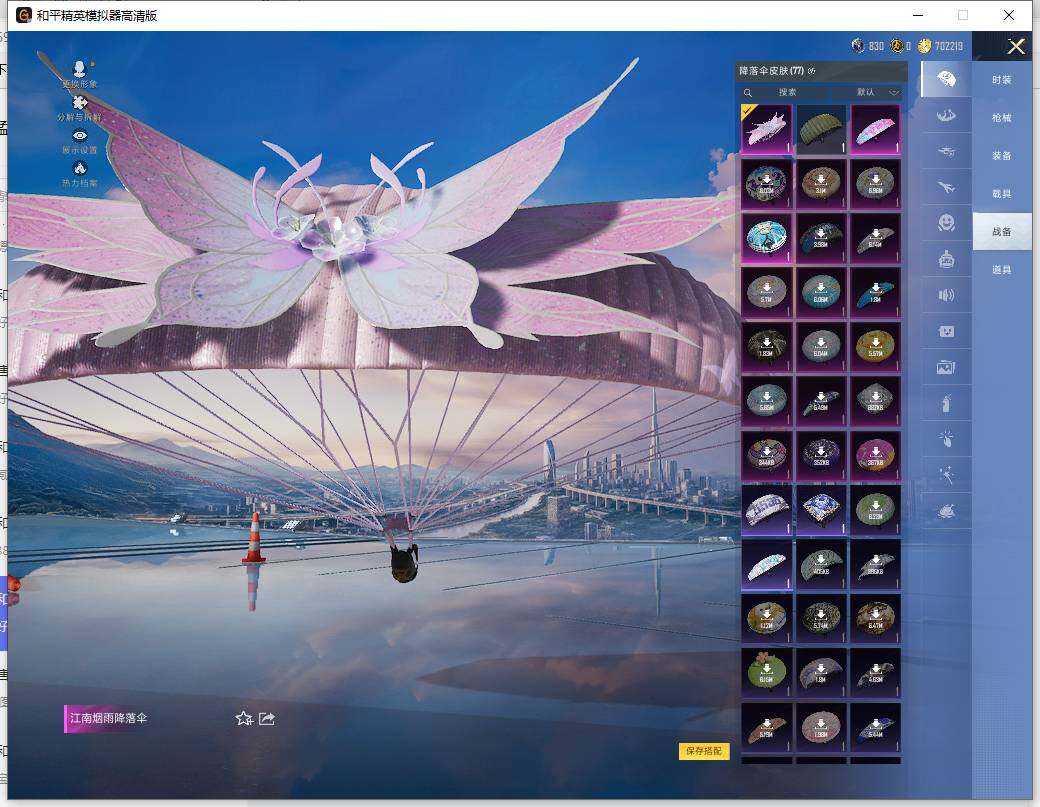
Task: Select the drone category icon in the sidebar
Action: pos(946,152)
